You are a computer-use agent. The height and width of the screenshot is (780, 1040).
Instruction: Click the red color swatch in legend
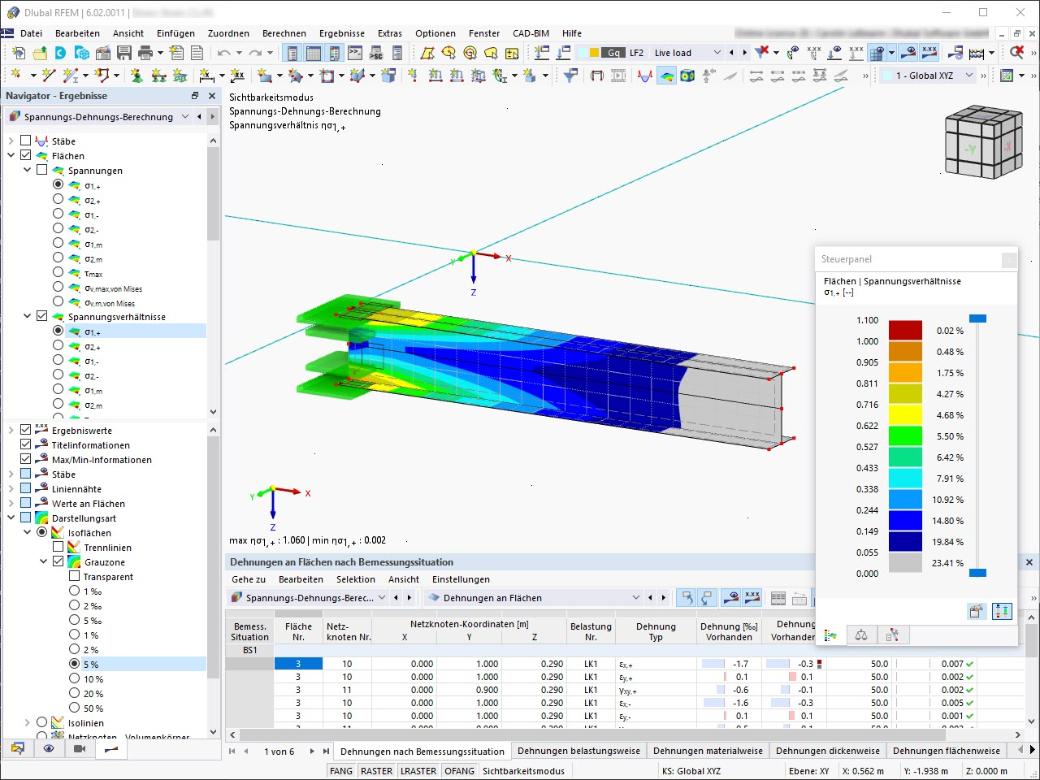(905, 330)
